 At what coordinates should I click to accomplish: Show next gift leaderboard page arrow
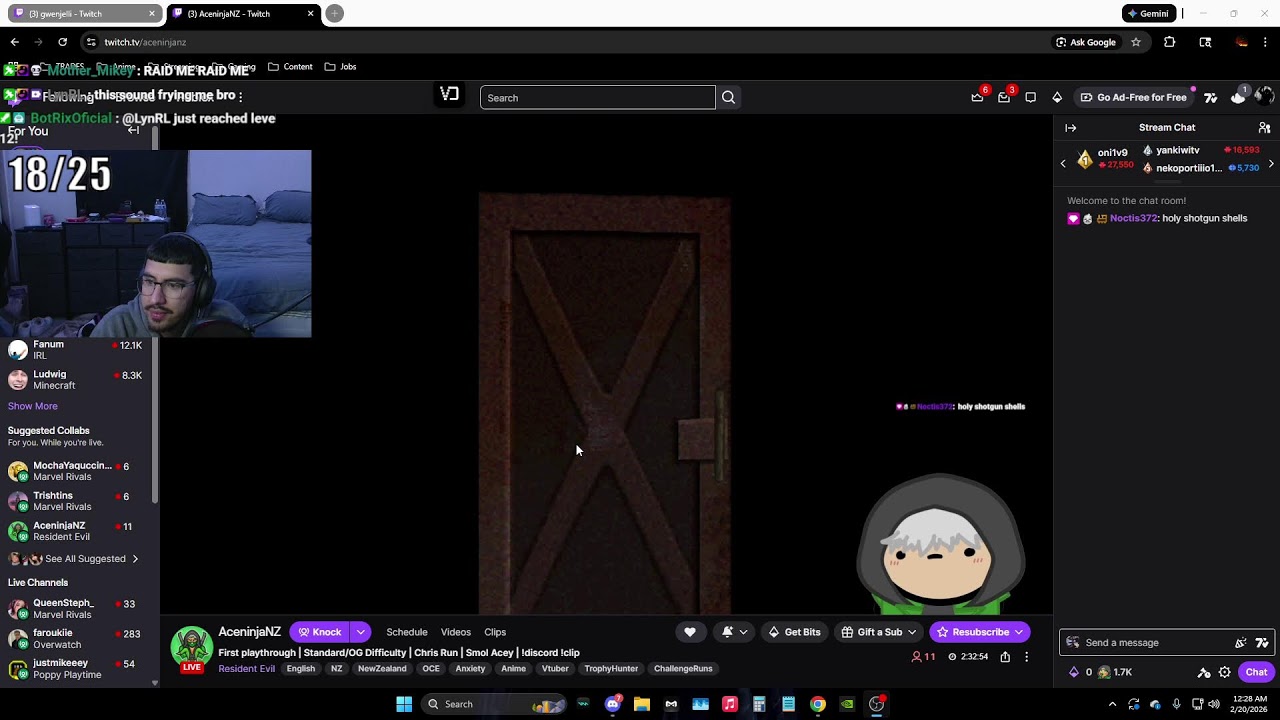click(1271, 163)
